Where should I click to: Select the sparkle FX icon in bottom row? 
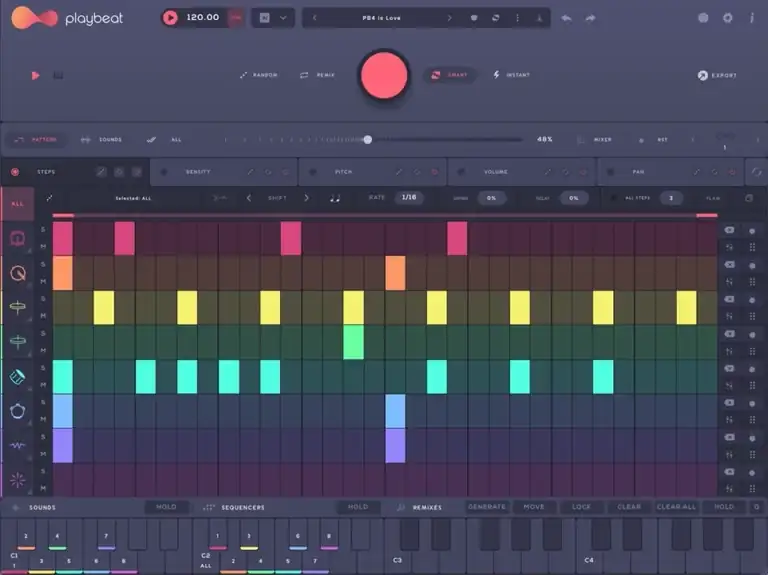(18, 480)
